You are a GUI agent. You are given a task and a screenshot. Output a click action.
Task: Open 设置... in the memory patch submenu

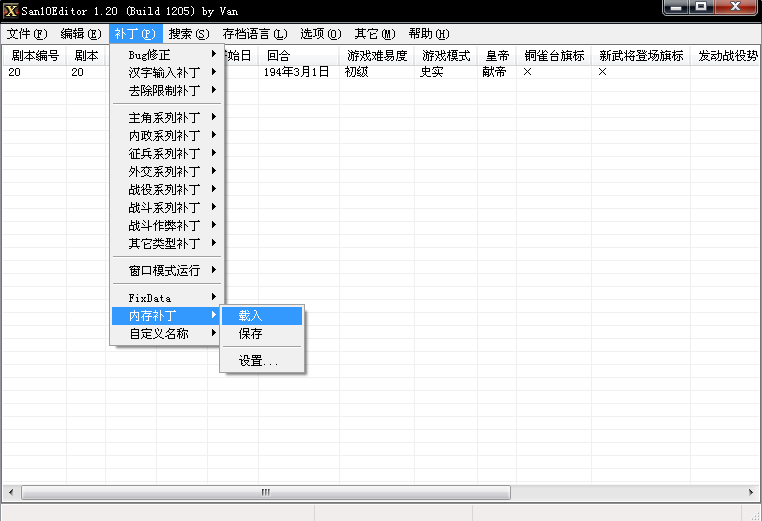tap(258, 361)
